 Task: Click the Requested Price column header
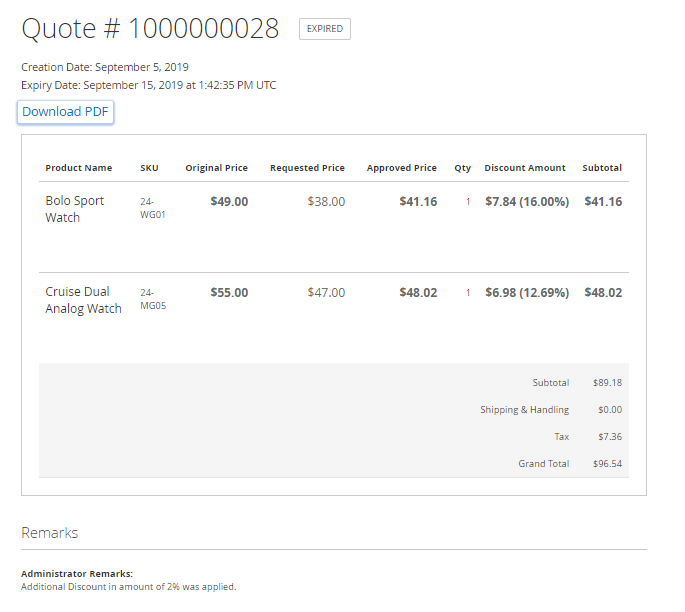click(307, 168)
